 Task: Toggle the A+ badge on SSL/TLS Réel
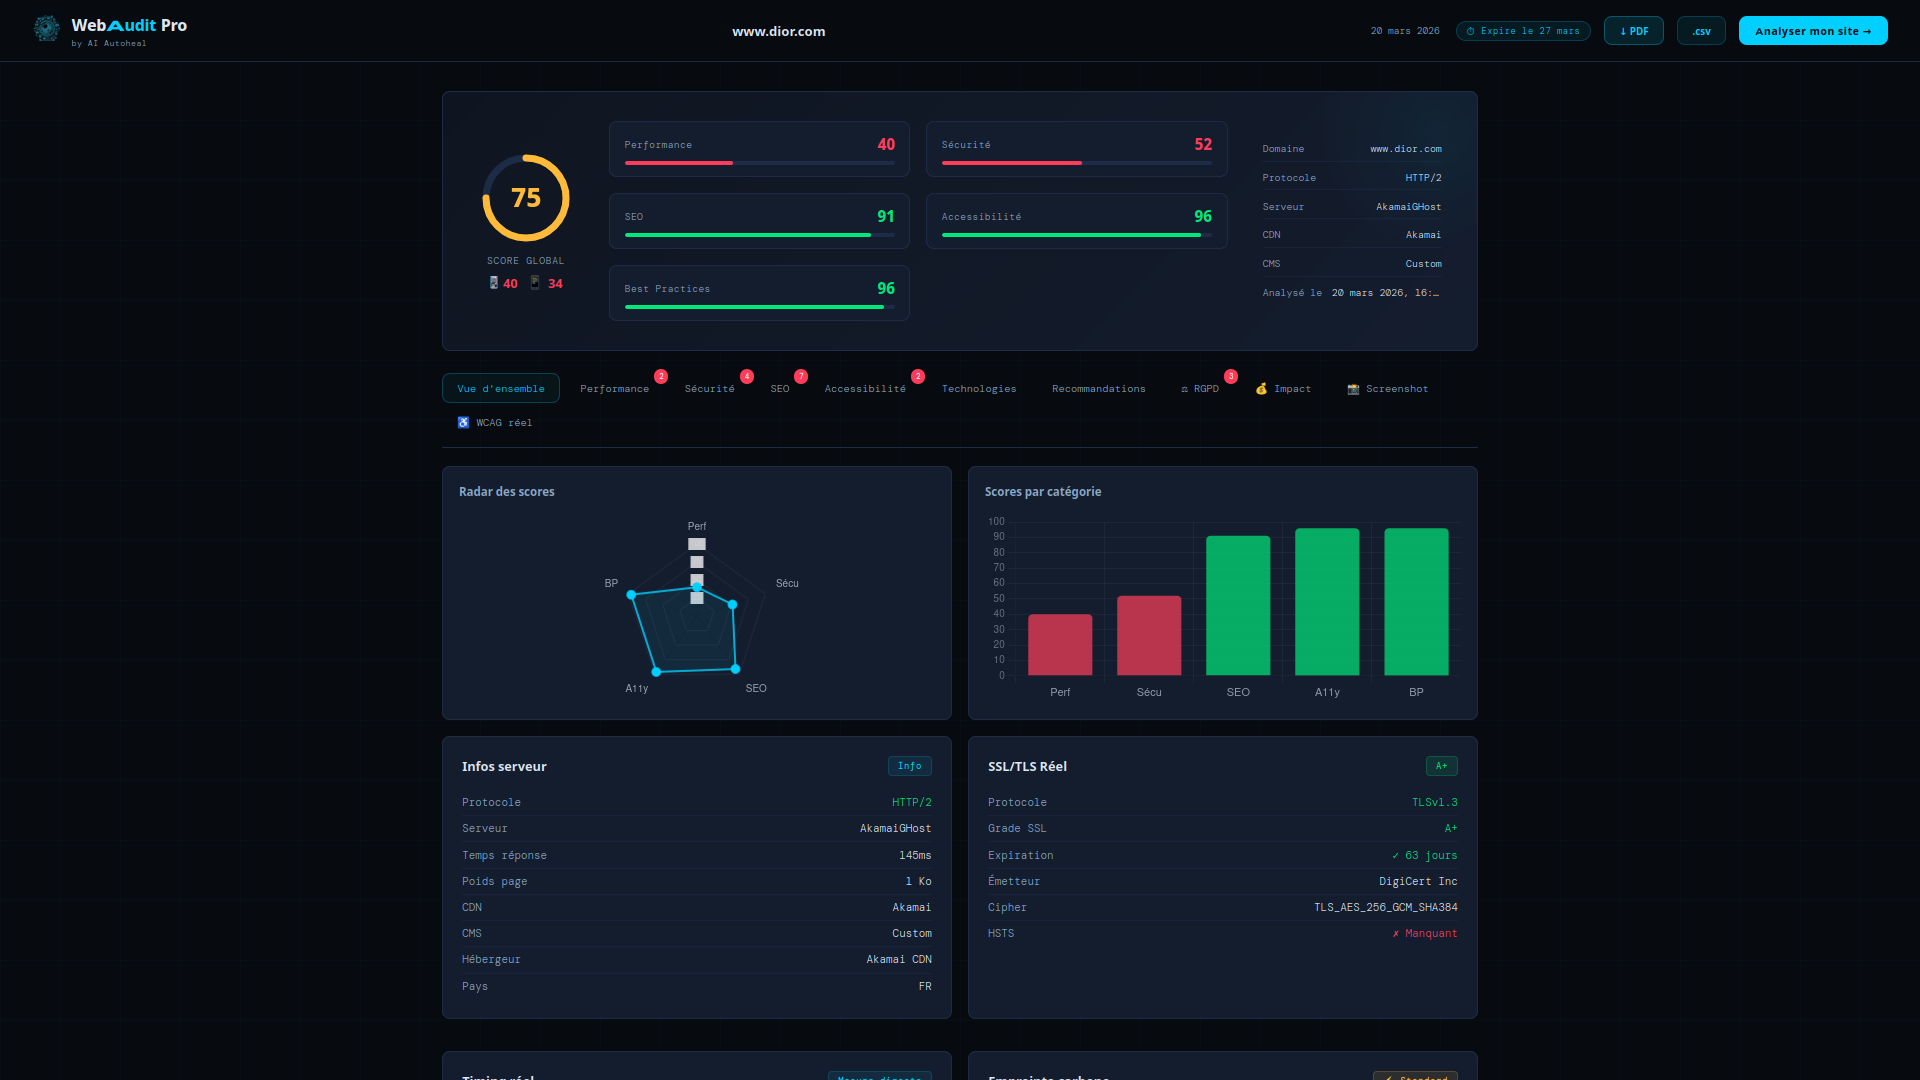coord(1441,765)
